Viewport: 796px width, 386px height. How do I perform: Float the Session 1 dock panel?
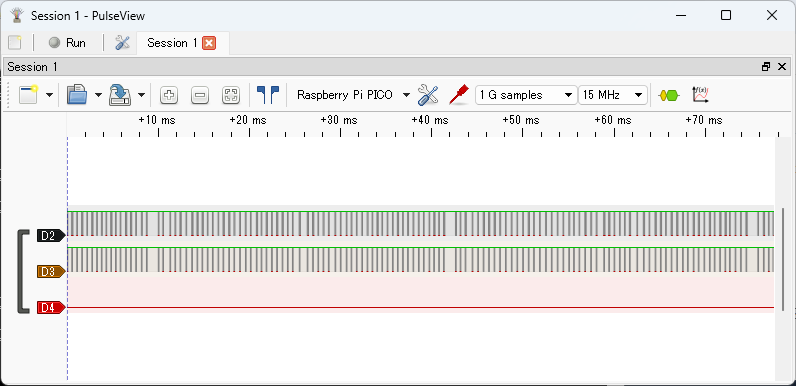click(x=766, y=67)
